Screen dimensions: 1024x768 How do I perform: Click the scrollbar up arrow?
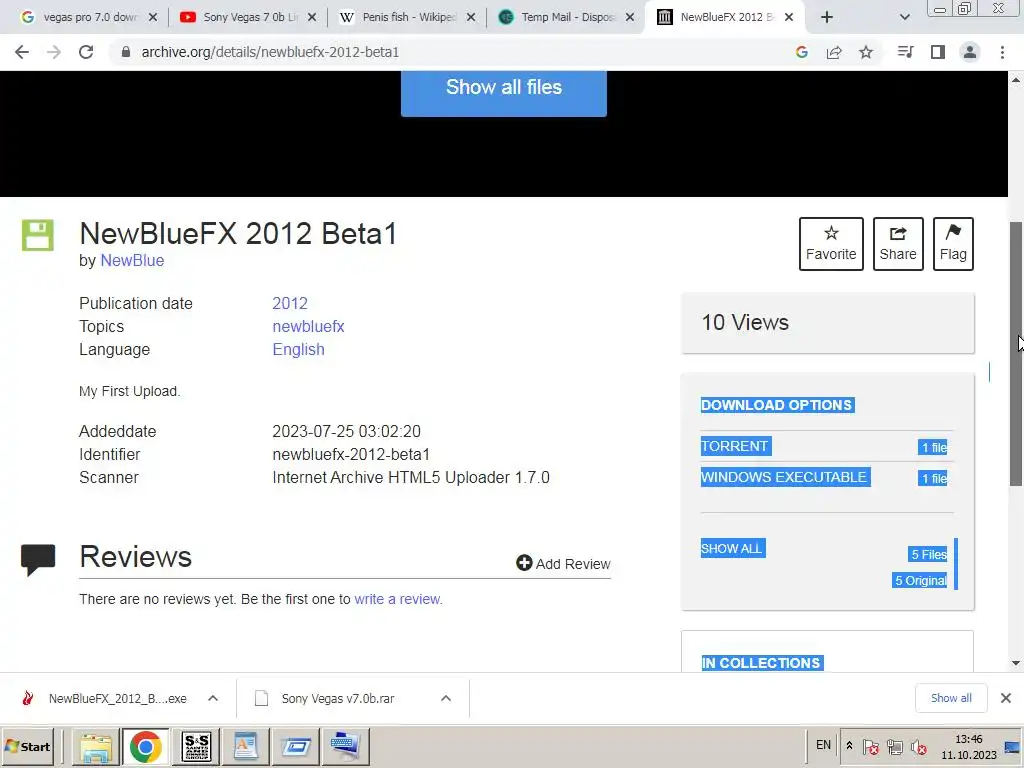[x=1016, y=80]
